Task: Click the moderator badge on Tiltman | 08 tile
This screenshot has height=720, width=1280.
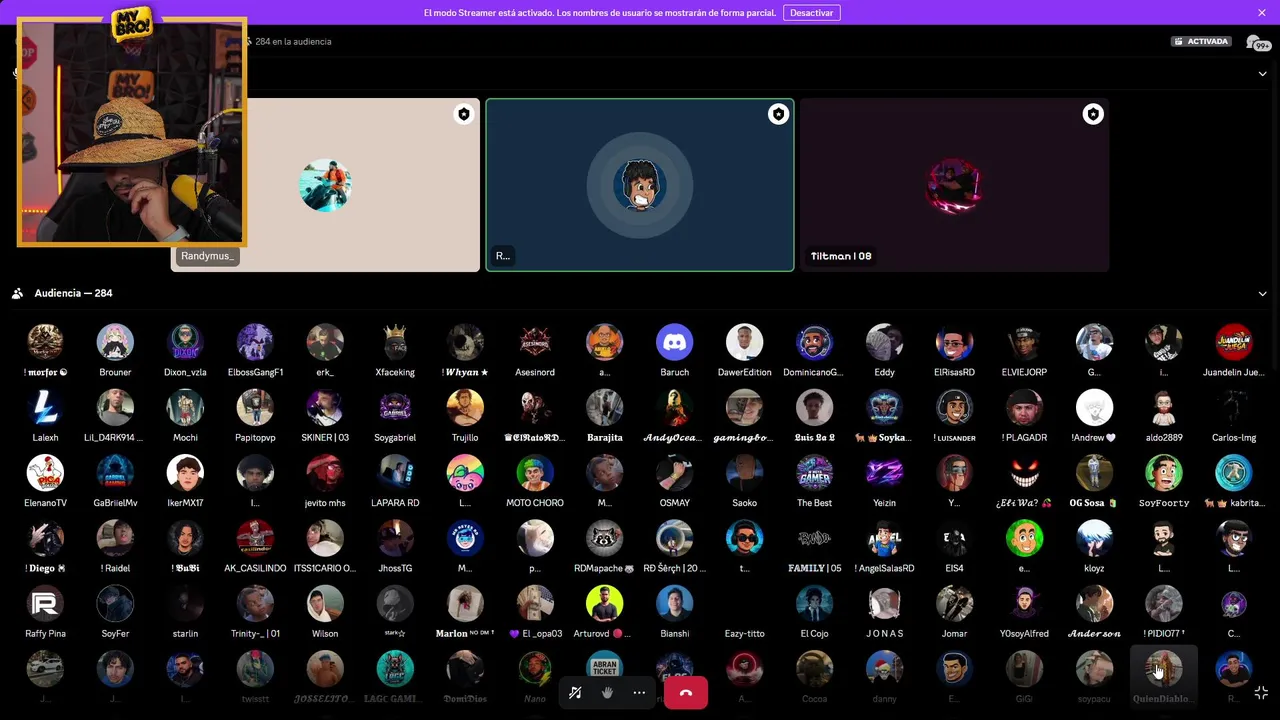Action: tap(1092, 115)
